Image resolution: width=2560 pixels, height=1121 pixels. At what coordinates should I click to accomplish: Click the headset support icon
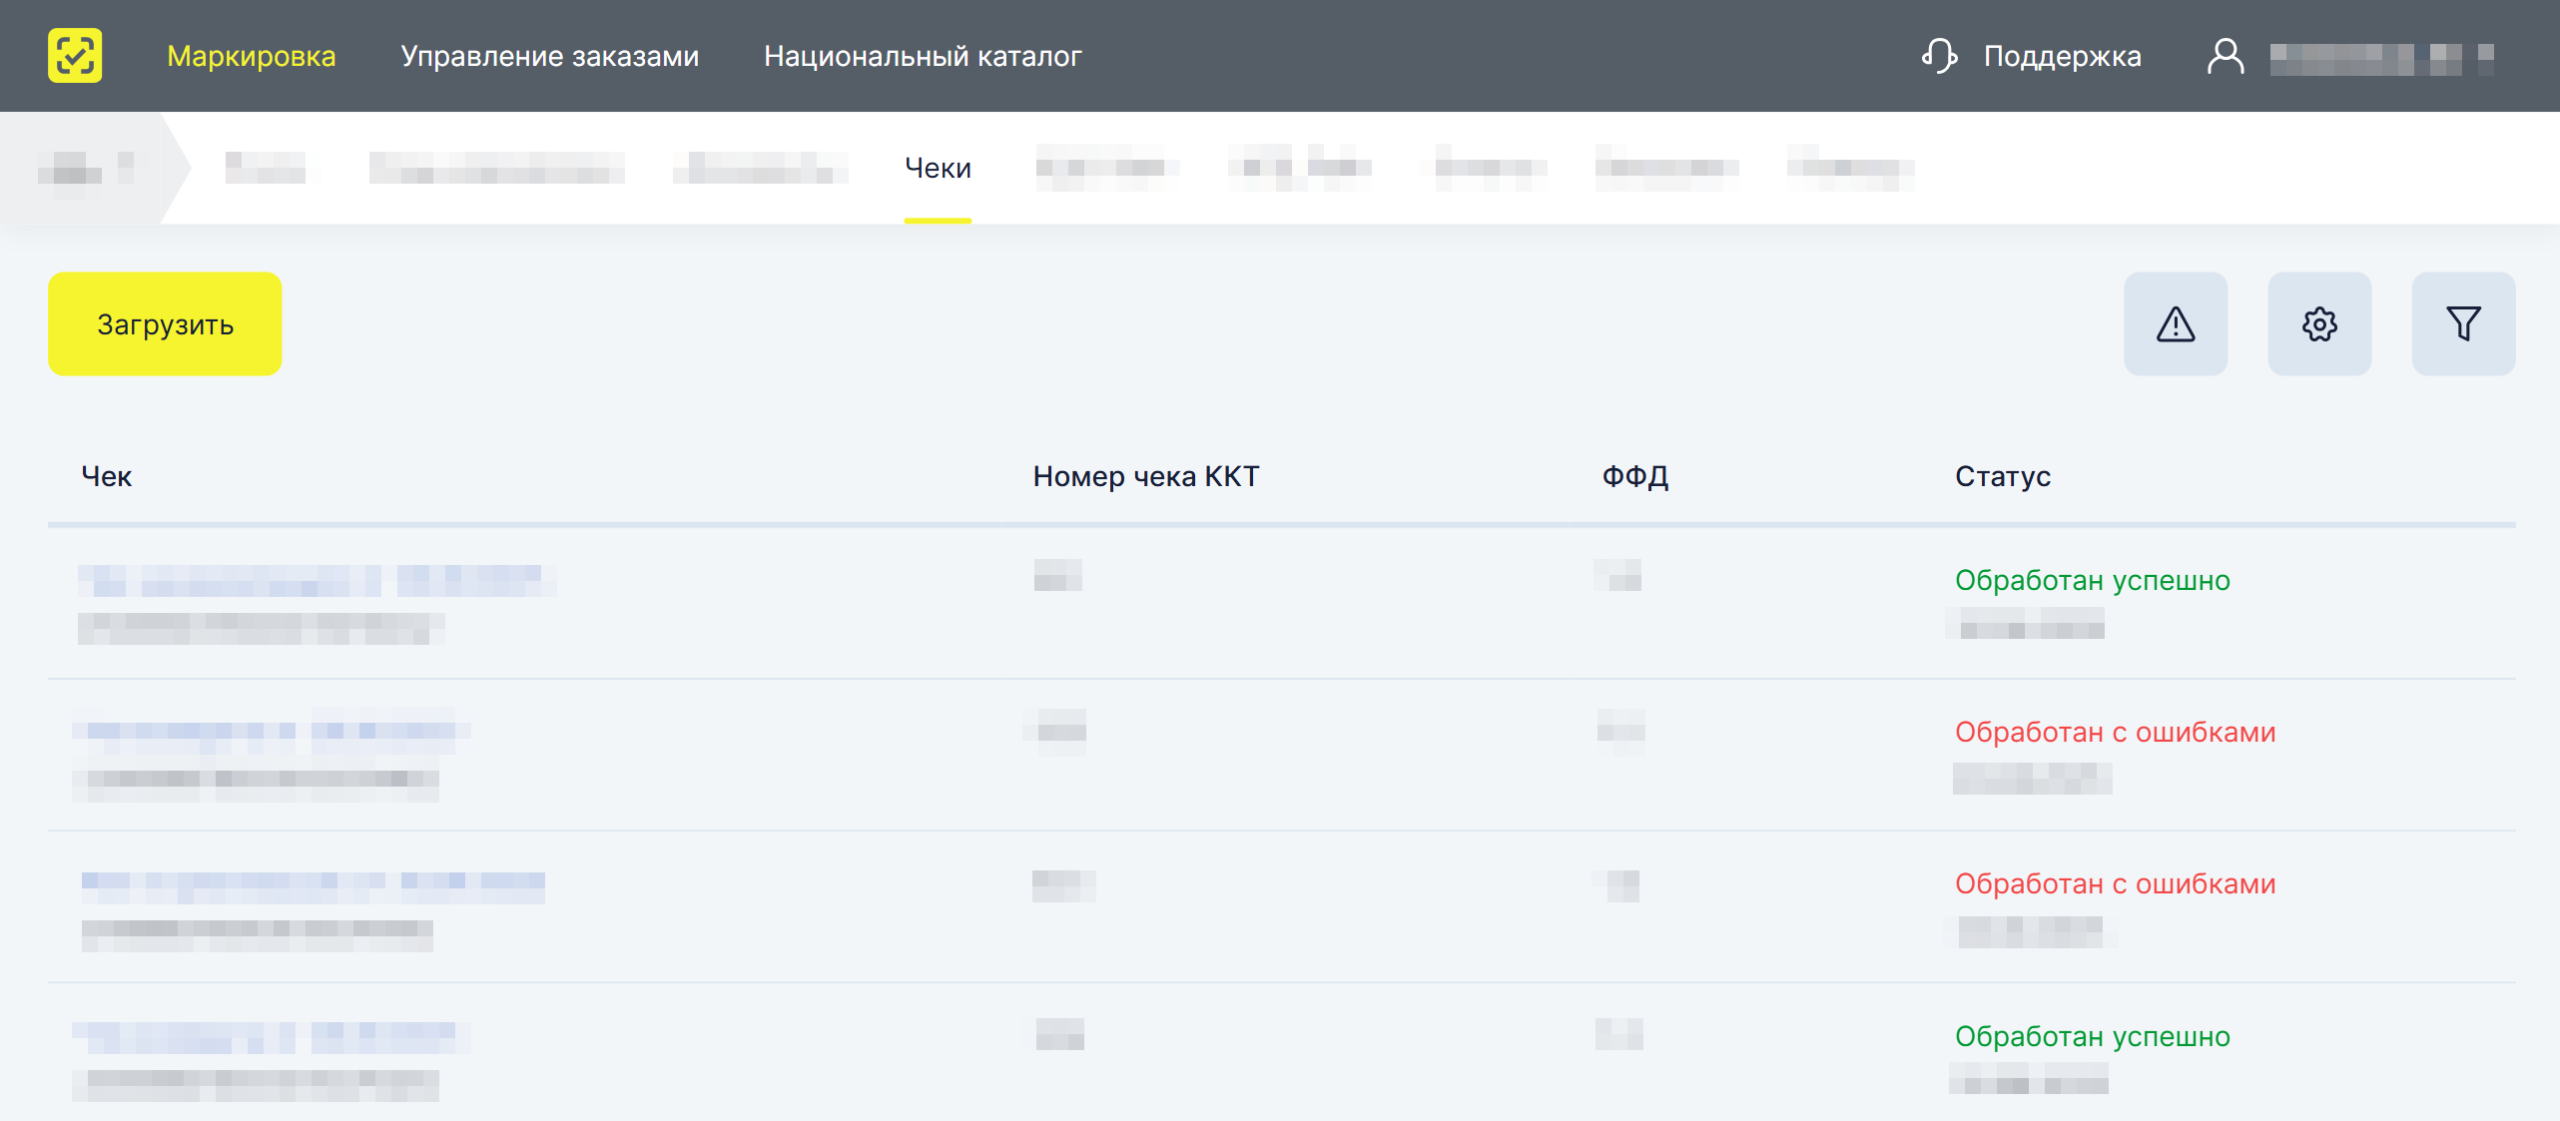tap(1939, 56)
